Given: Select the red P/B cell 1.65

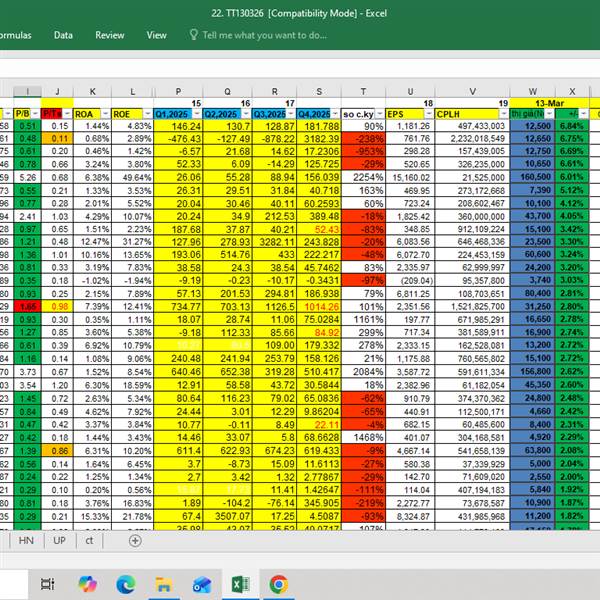Looking at the screenshot, I should coord(27,307).
